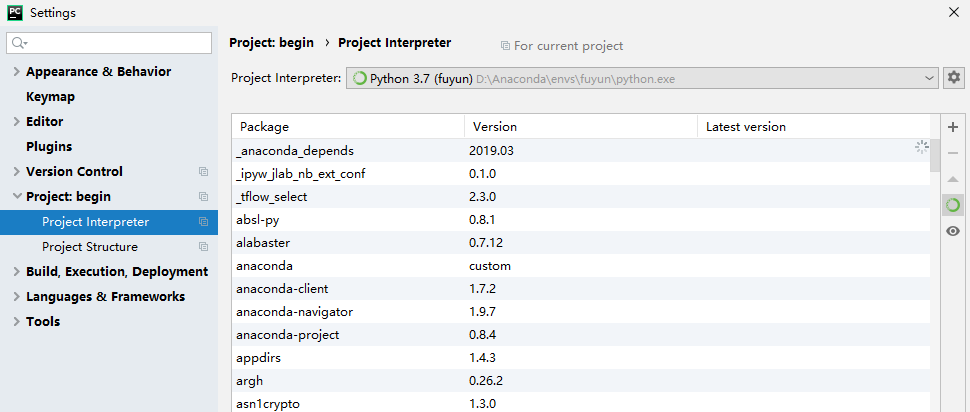Select the _ipyw_jlab_nb_ext_conf package row
Image resolution: width=970 pixels, height=412 pixels.
point(581,174)
